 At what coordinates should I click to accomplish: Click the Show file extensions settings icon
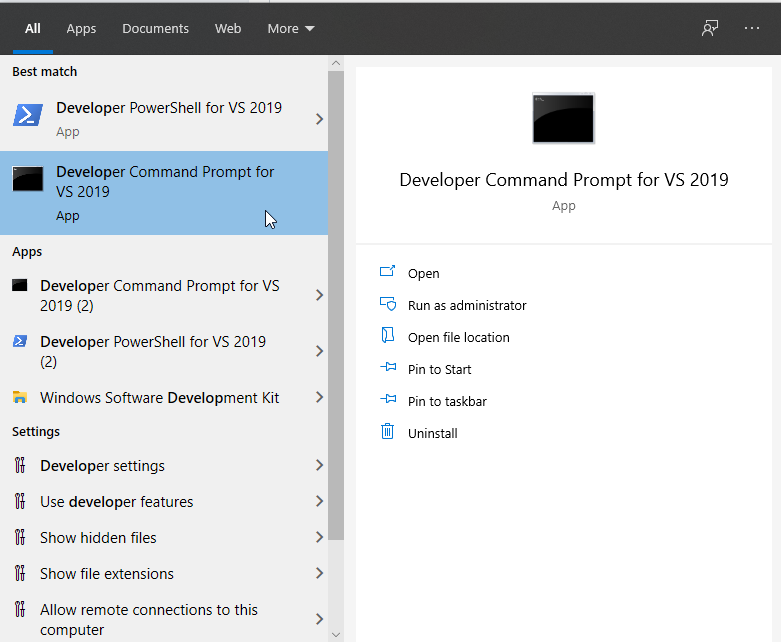tap(19, 573)
